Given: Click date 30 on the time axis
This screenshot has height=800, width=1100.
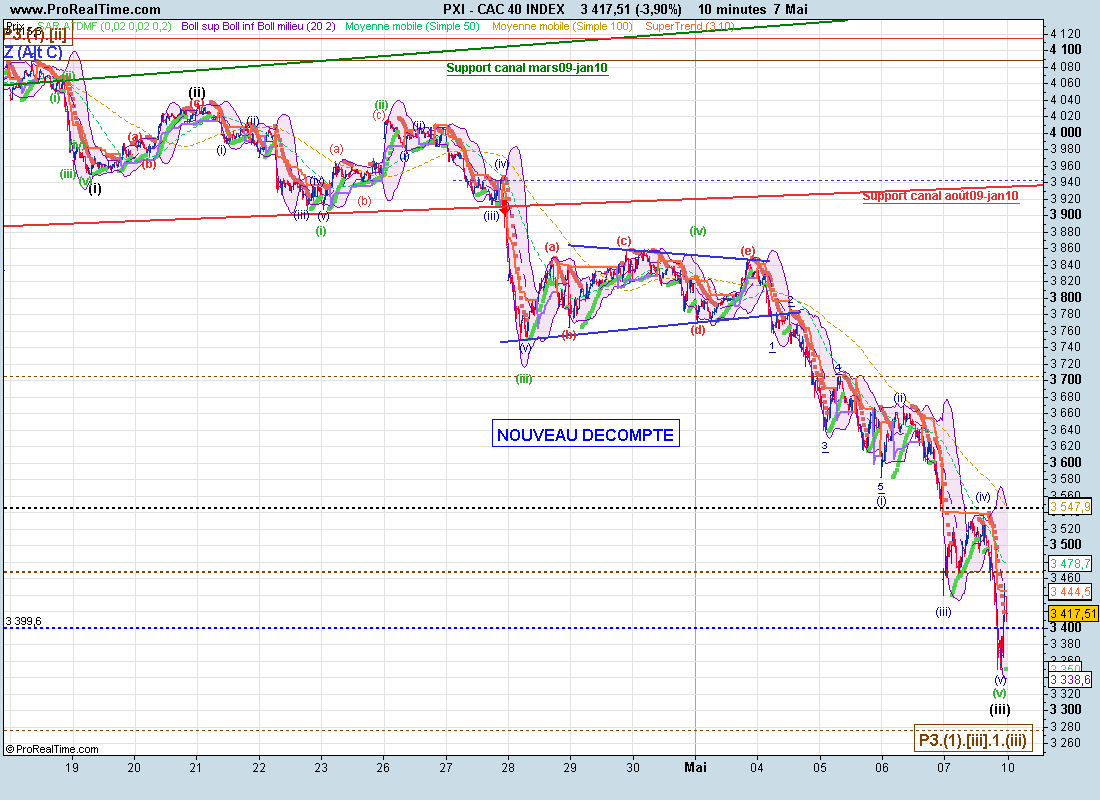Looking at the screenshot, I should (633, 768).
